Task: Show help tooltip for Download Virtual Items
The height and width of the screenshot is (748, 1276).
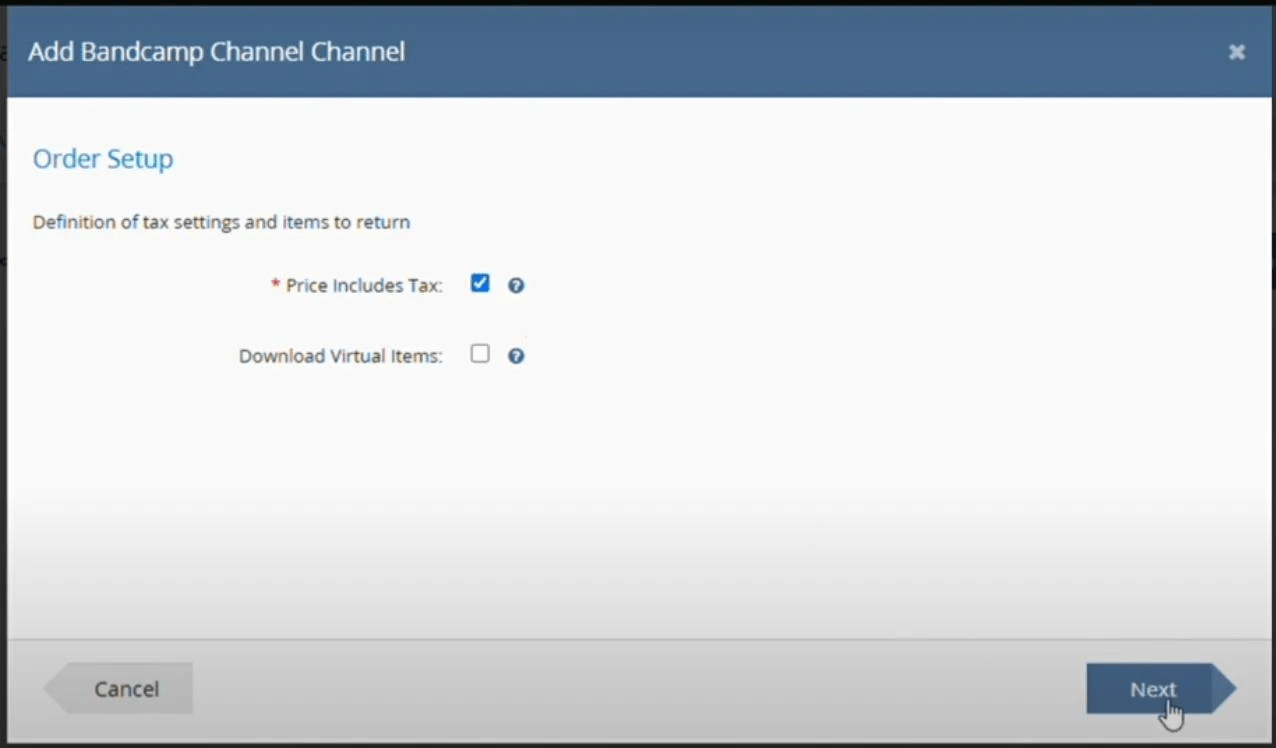Action: tap(516, 356)
